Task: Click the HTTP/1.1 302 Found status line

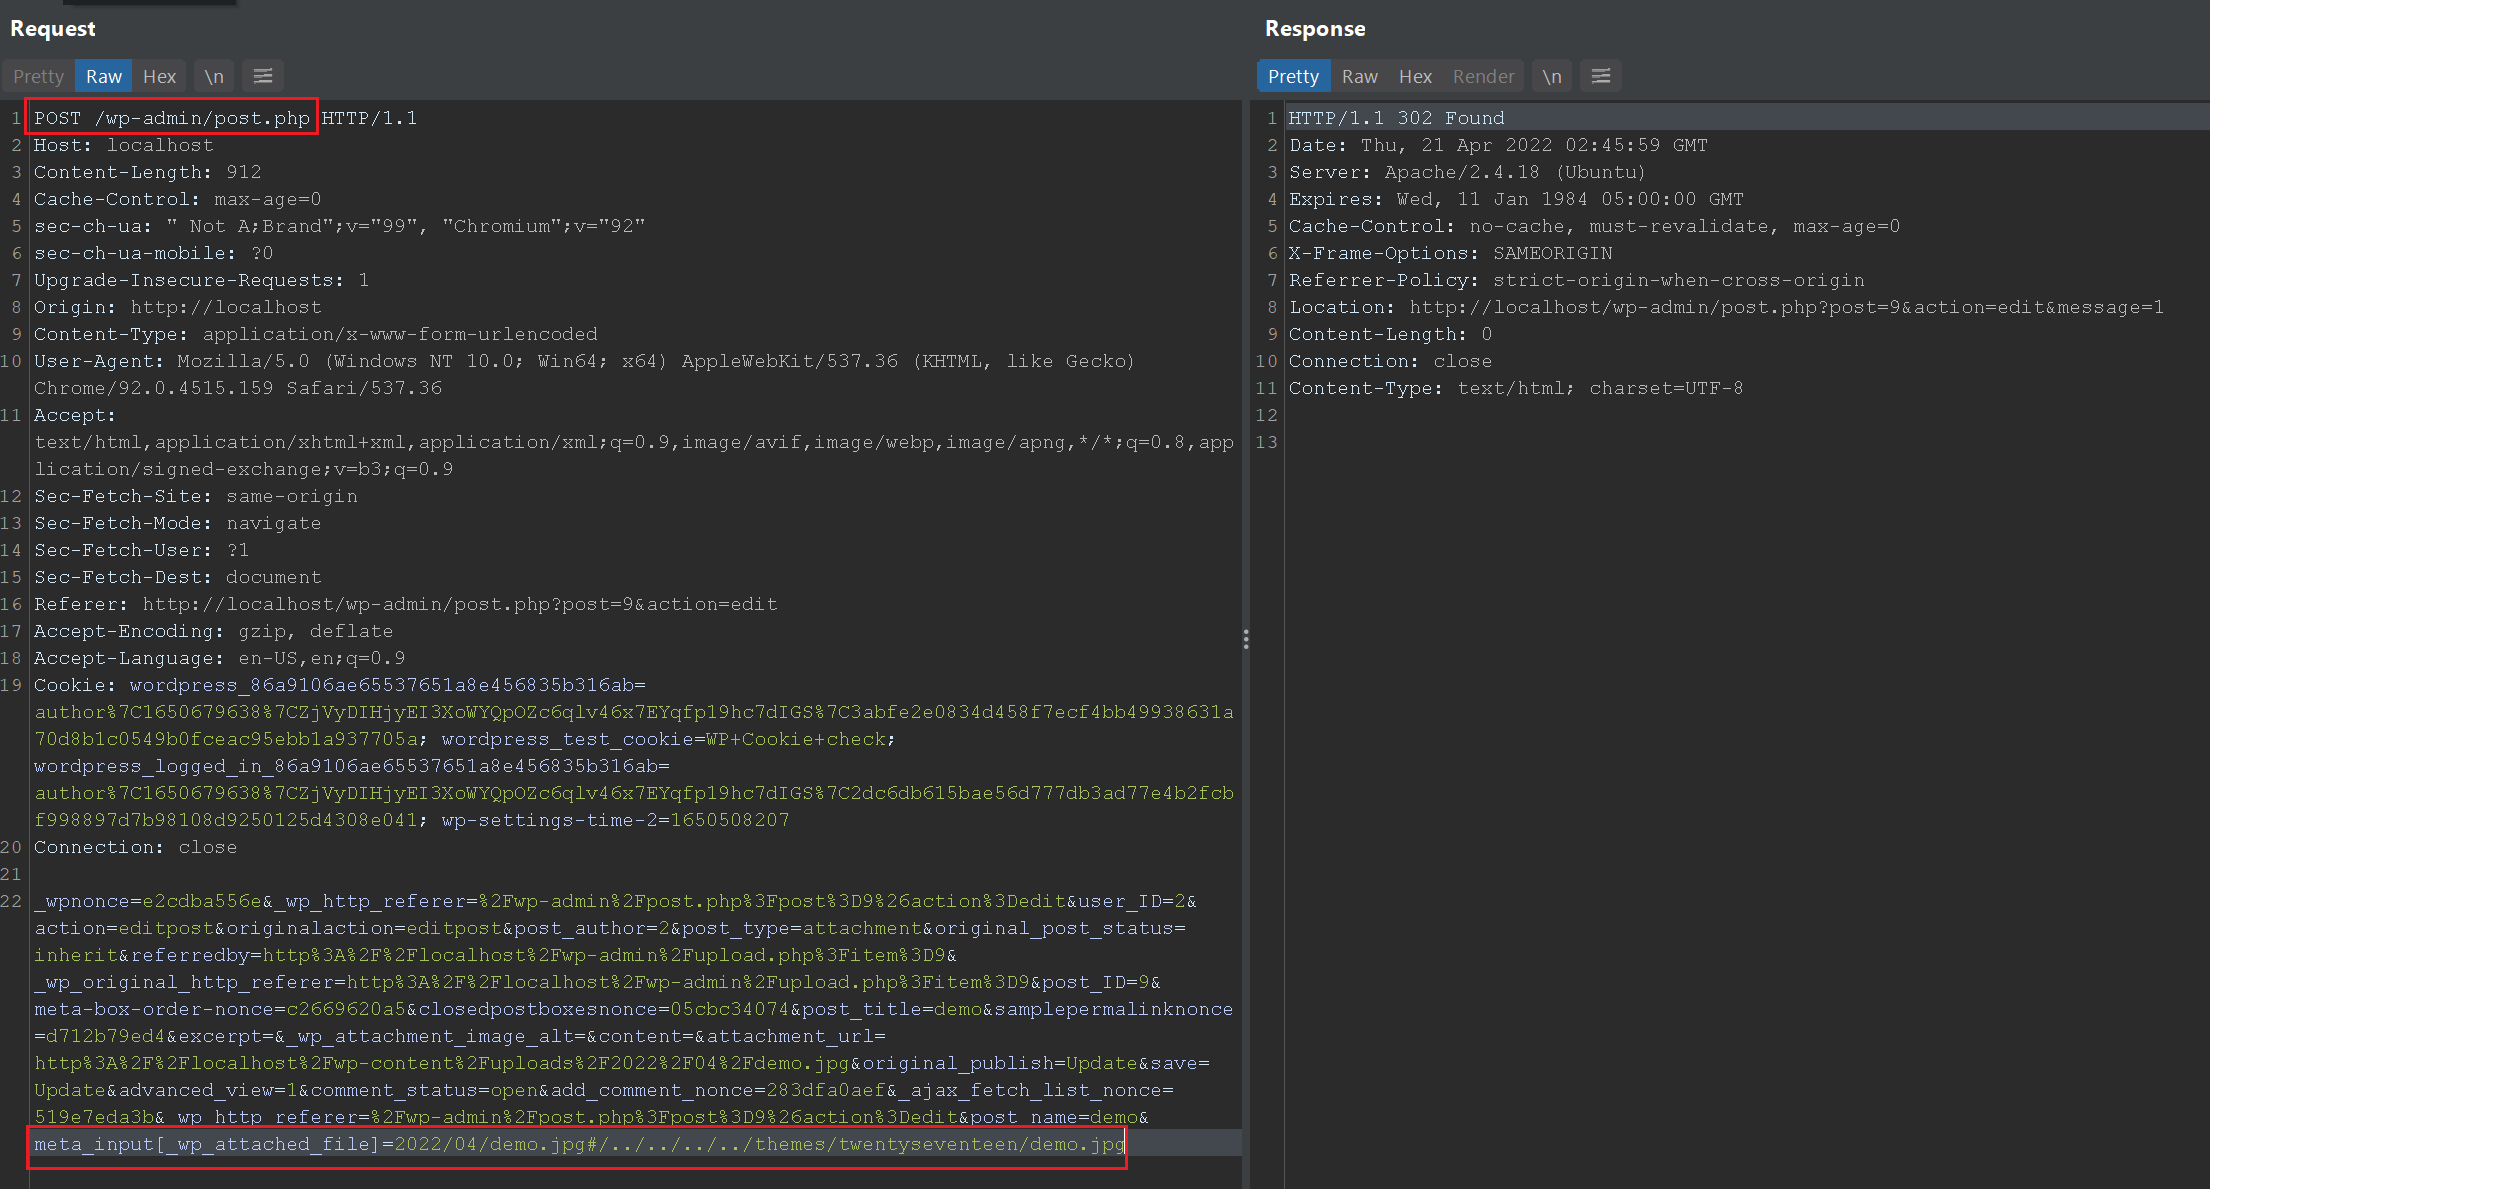Action: [x=1396, y=118]
